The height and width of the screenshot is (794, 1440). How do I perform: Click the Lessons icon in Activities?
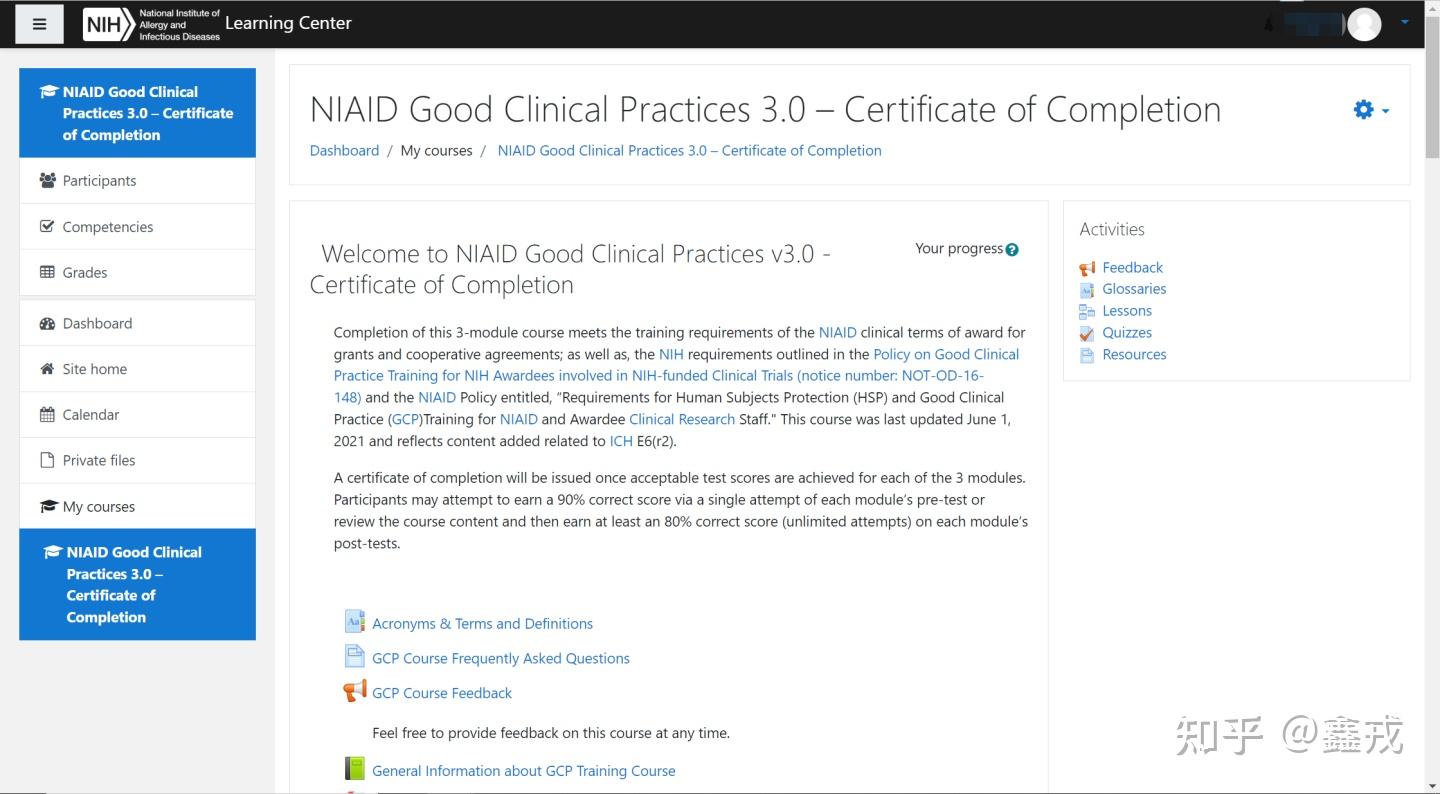(1087, 312)
